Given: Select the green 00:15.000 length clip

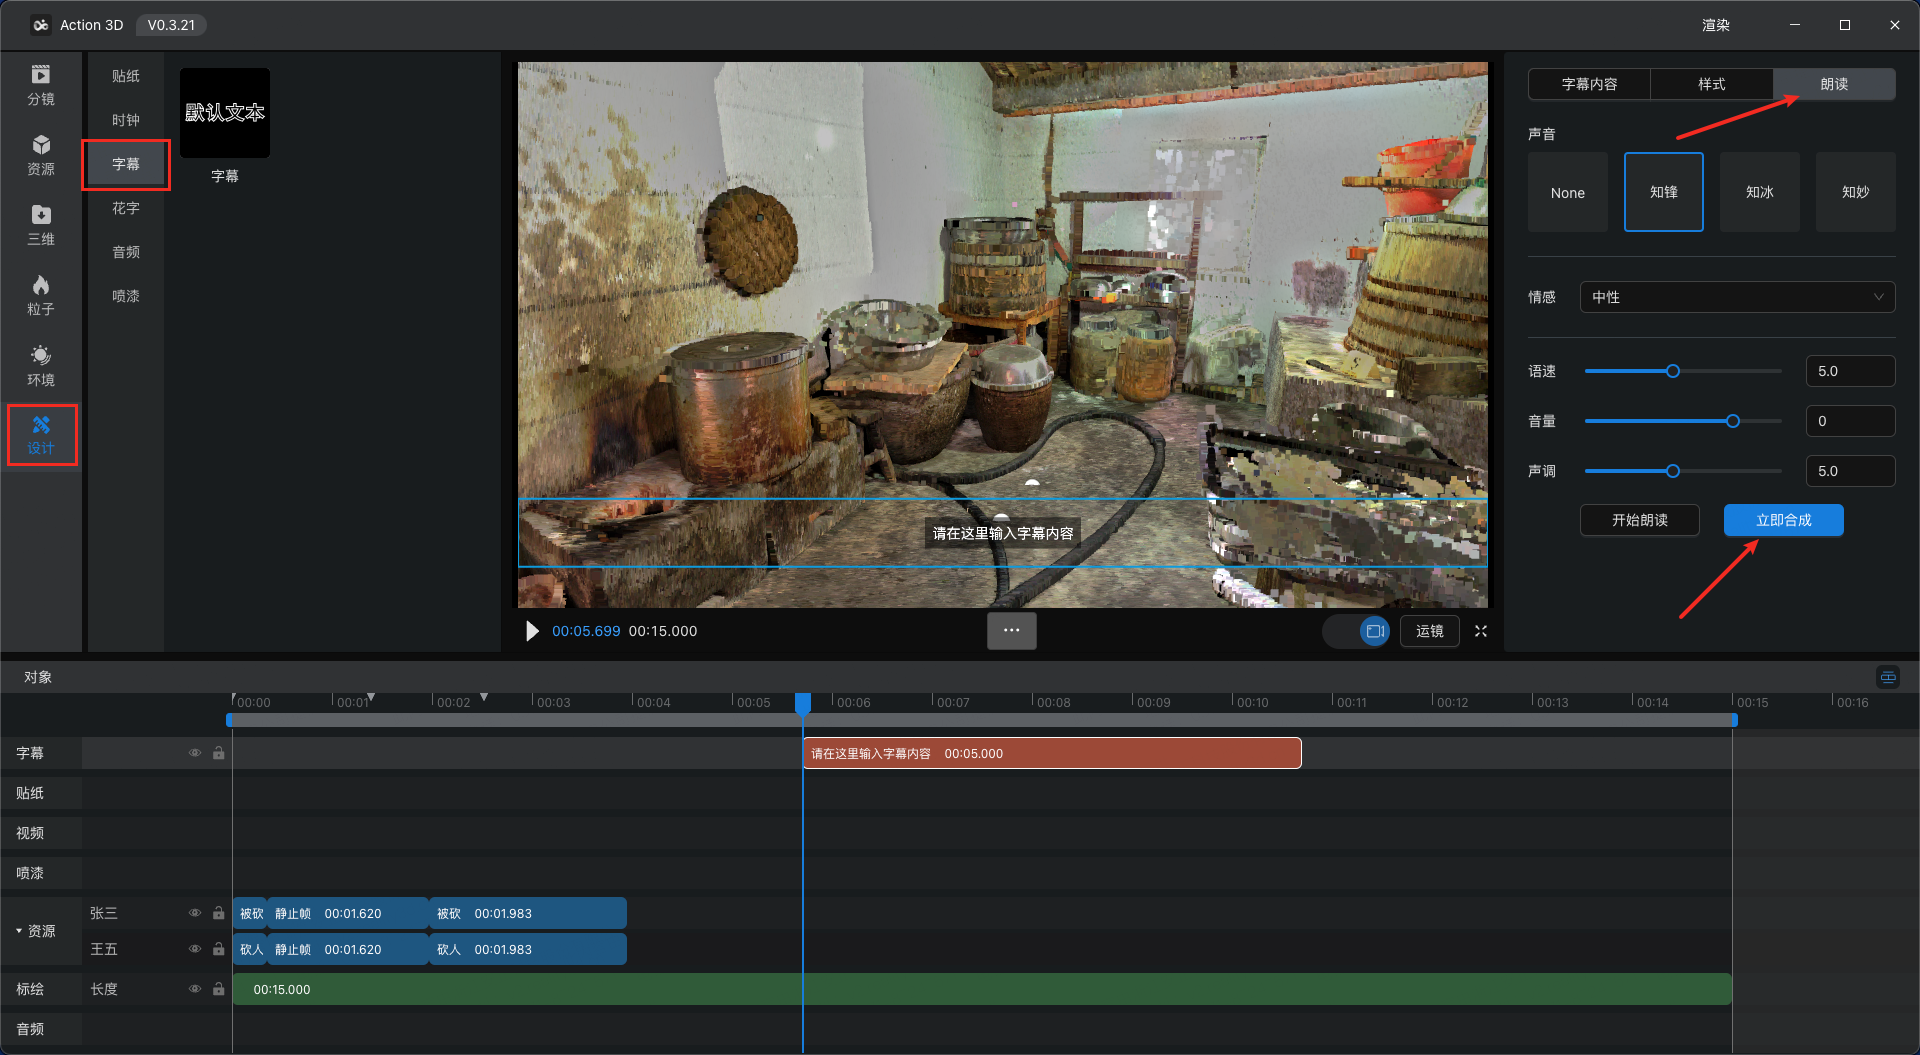Looking at the screenshot, I should point(982,989).
